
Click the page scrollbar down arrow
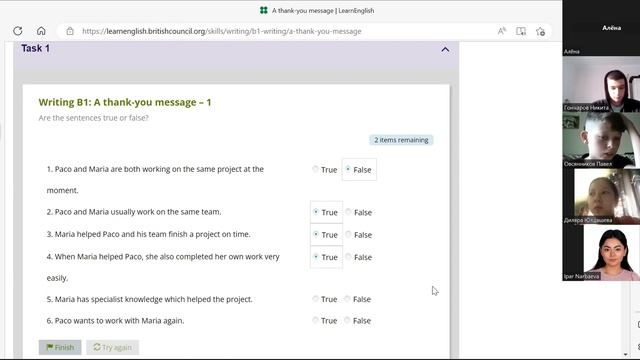pyautogui.click(x=625, y=355)
